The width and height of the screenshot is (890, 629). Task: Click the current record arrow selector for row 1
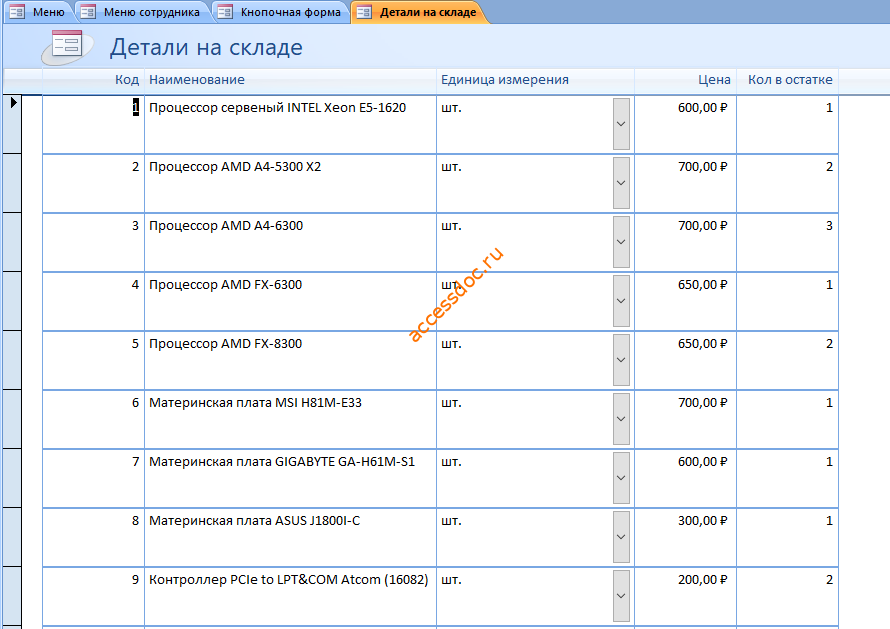click(x=12, y=124)
